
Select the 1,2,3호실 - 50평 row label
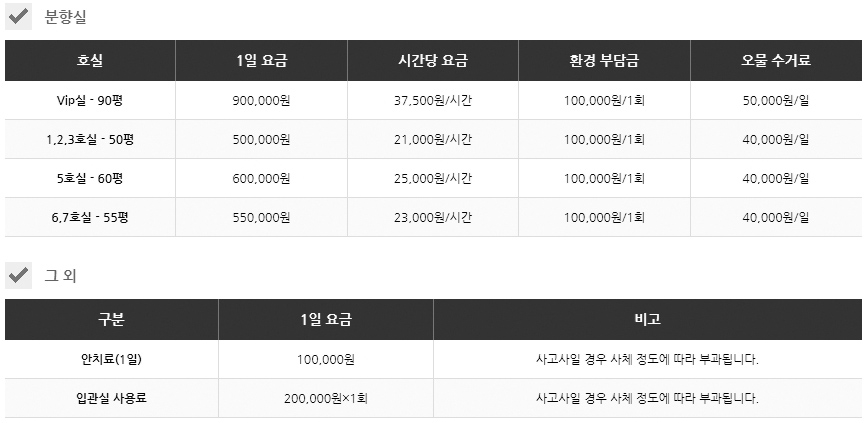(x=90, y=140)
